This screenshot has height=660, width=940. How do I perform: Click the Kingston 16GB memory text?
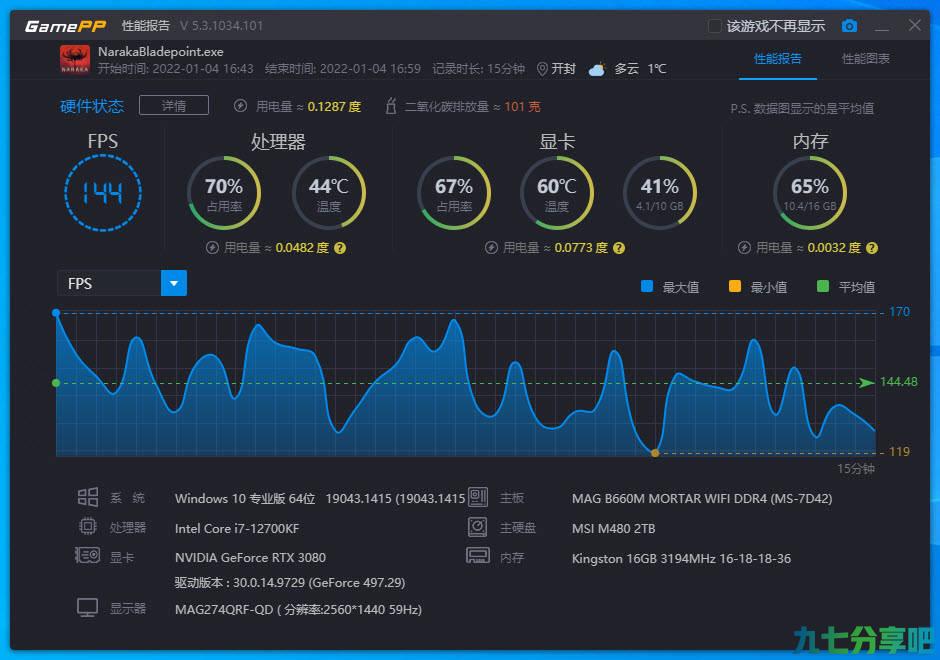[681, 558]
